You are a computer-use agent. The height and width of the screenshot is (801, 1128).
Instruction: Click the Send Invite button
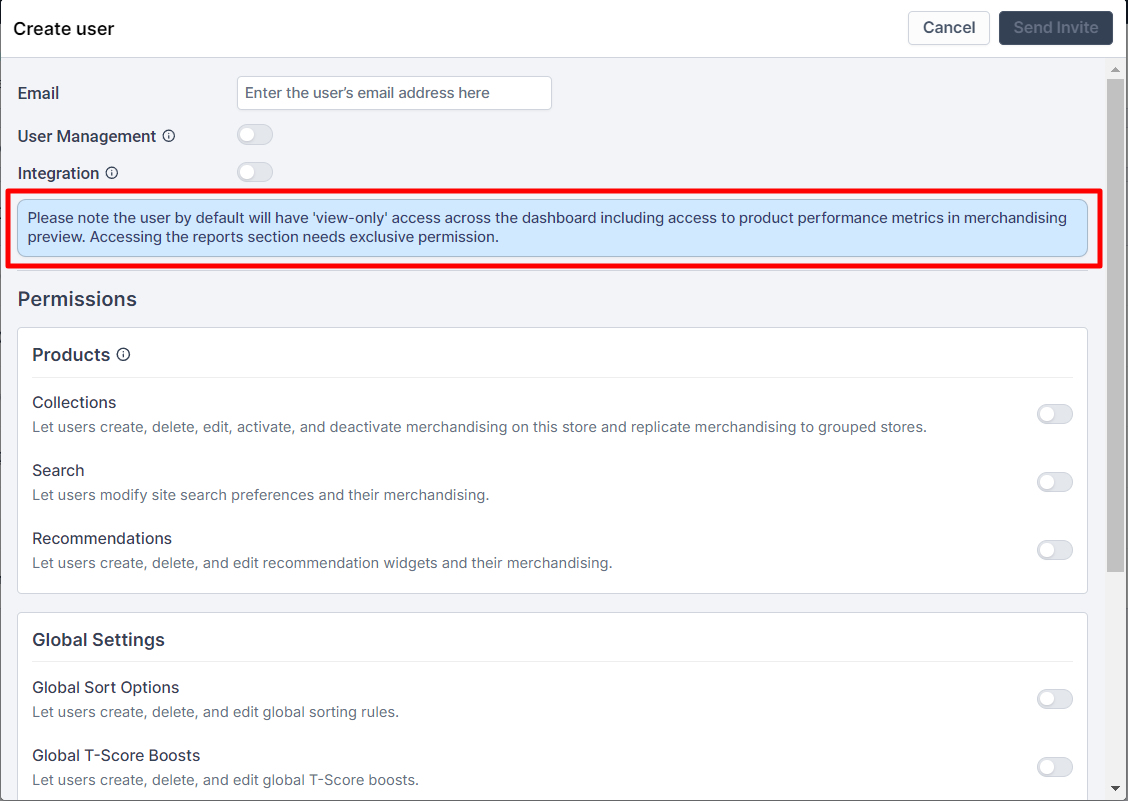[1055, 27]
